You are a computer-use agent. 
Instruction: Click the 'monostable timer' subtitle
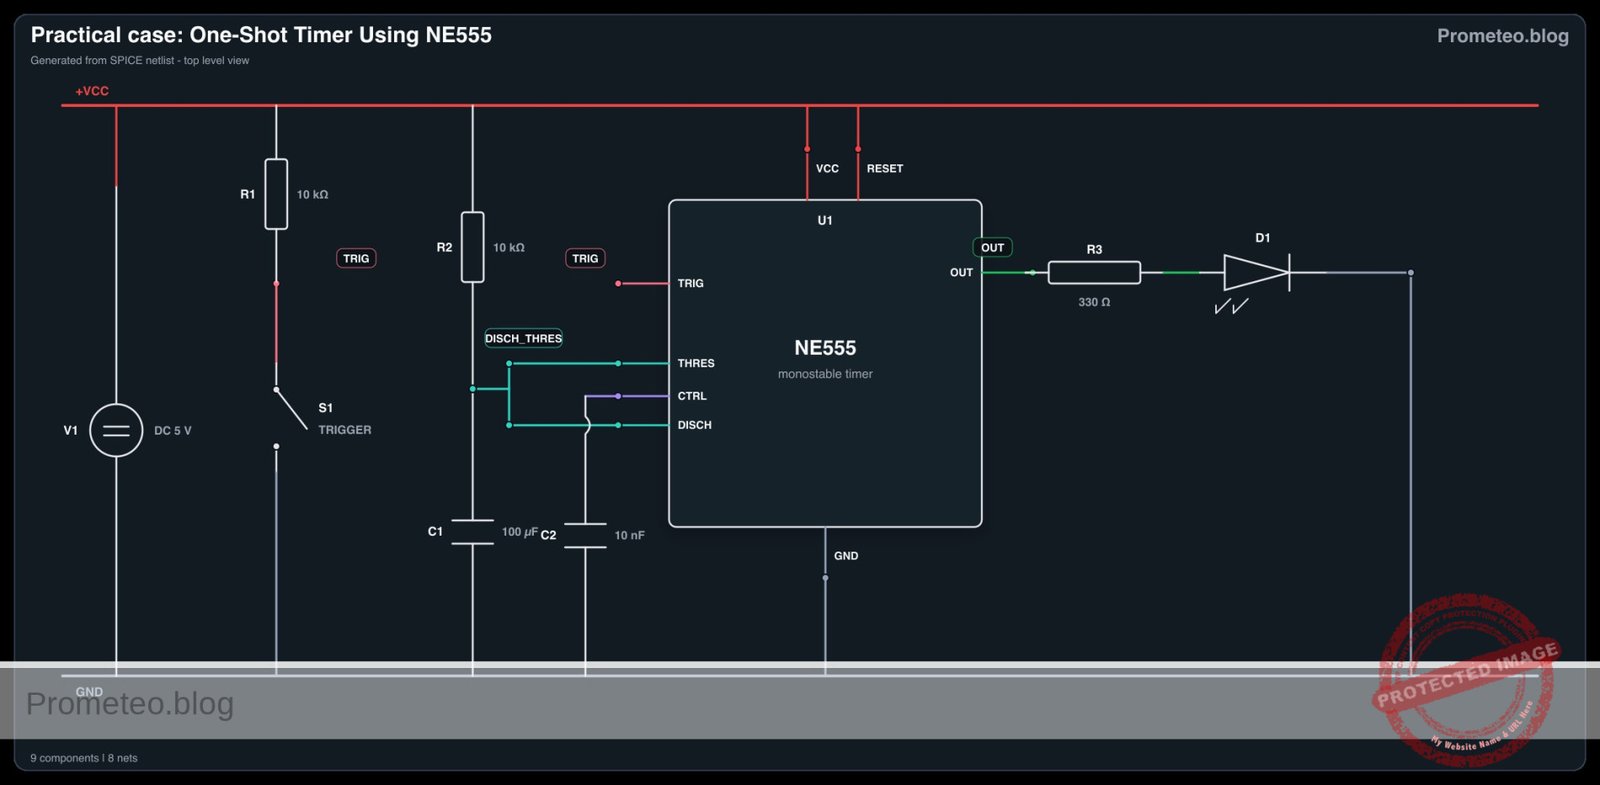tap(825, 374)
